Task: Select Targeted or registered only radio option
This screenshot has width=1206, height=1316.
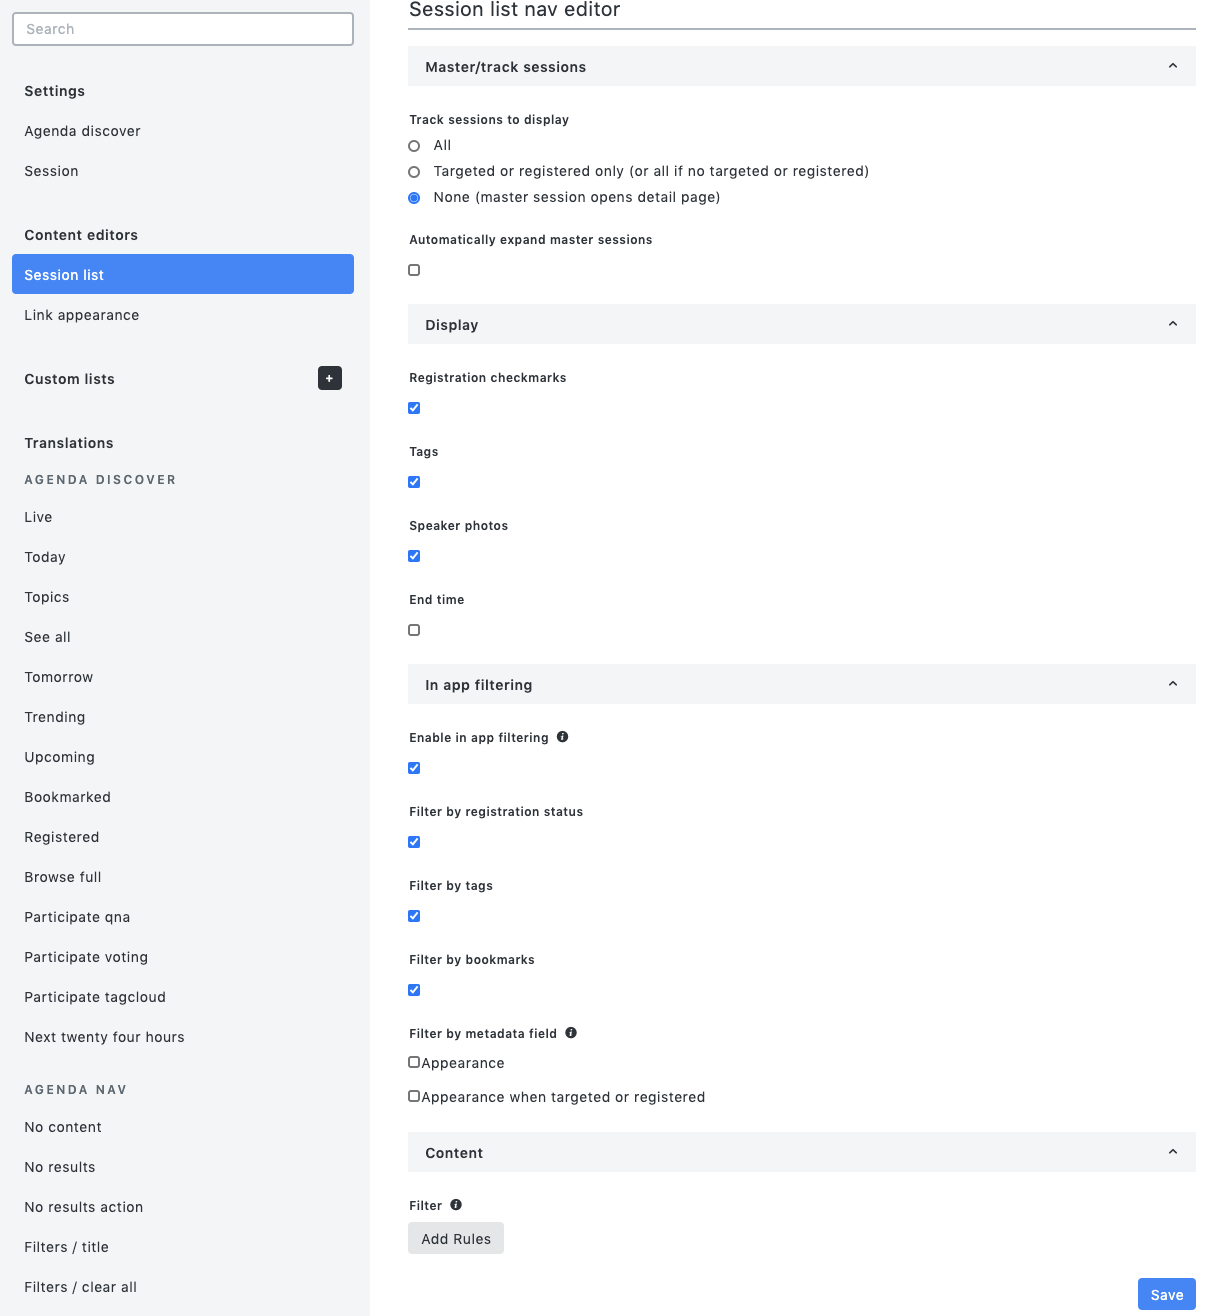Action: pyautogui.click(x=414, y=172)
